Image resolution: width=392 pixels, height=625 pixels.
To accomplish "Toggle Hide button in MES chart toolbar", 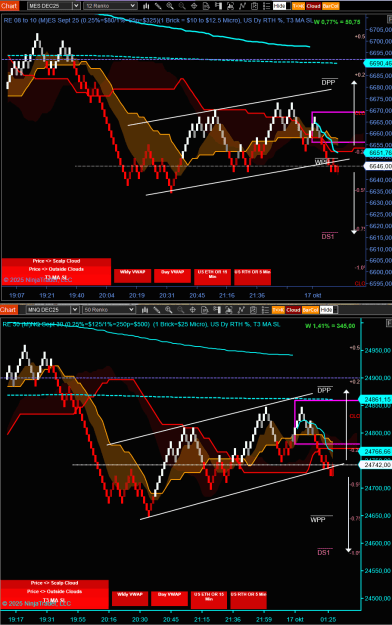I will pos(280,6).
